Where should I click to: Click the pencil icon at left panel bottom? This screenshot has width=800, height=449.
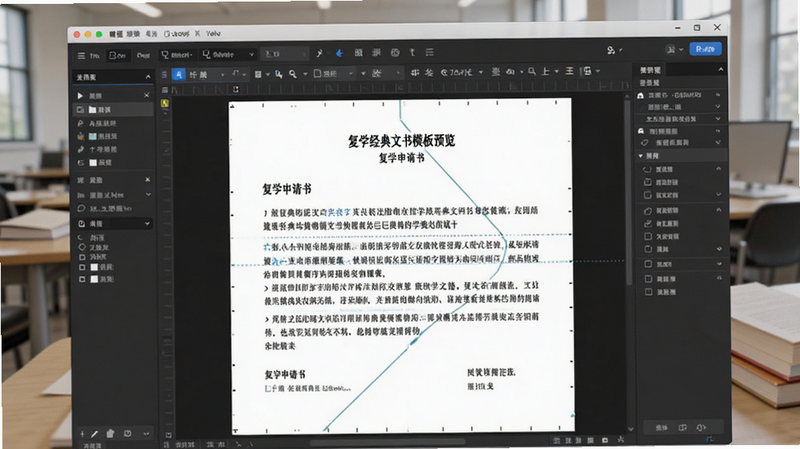(x=94, y=434)
